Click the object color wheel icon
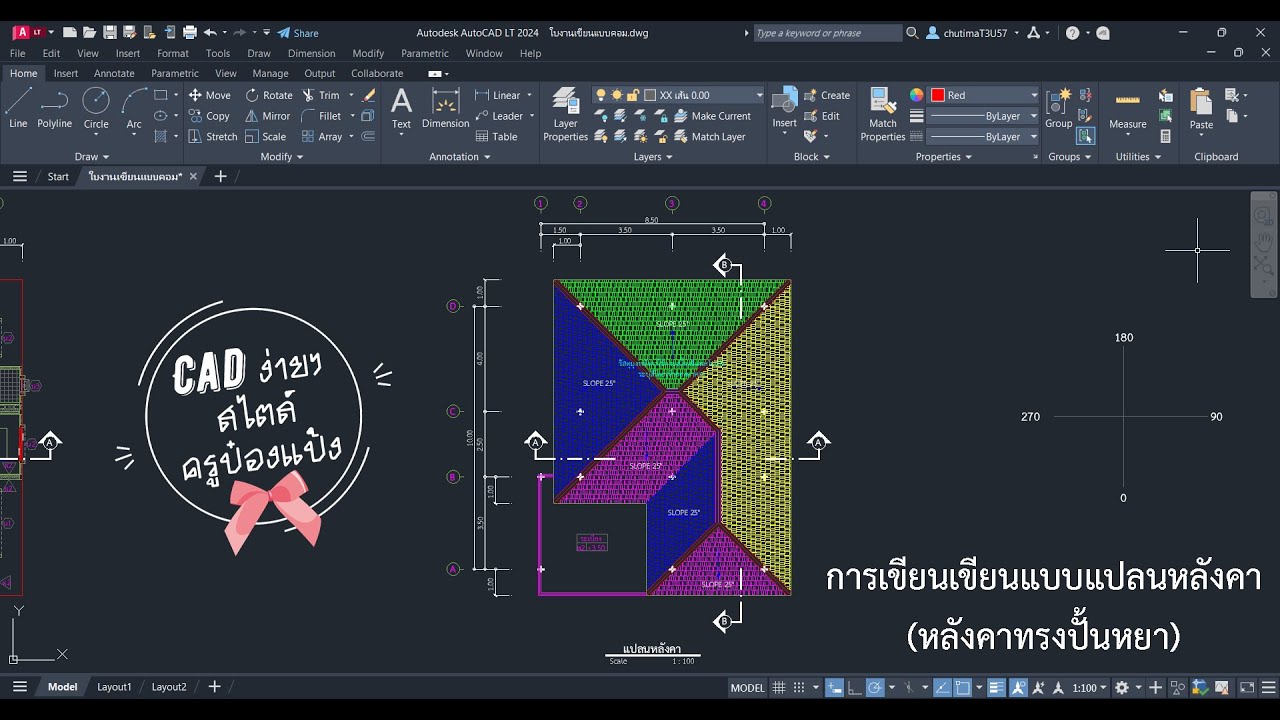Image resolution: width=1280 pixels, height=720 pixels. (x=917, y=95)
